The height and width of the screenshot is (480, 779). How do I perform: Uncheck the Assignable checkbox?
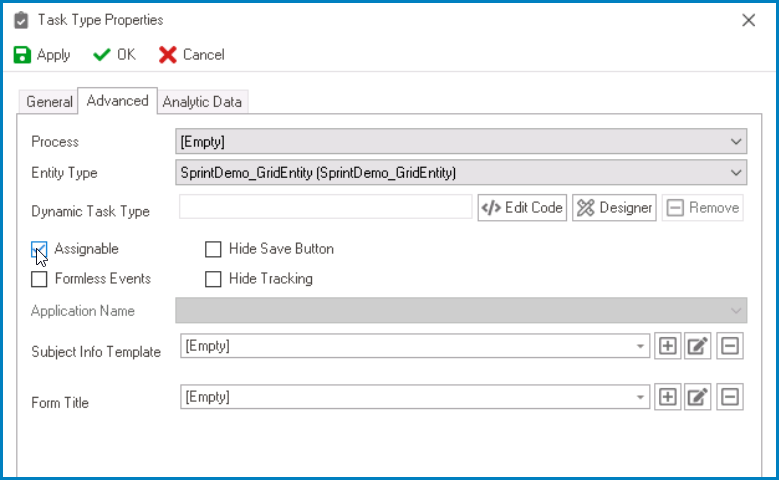click(40, 249)
